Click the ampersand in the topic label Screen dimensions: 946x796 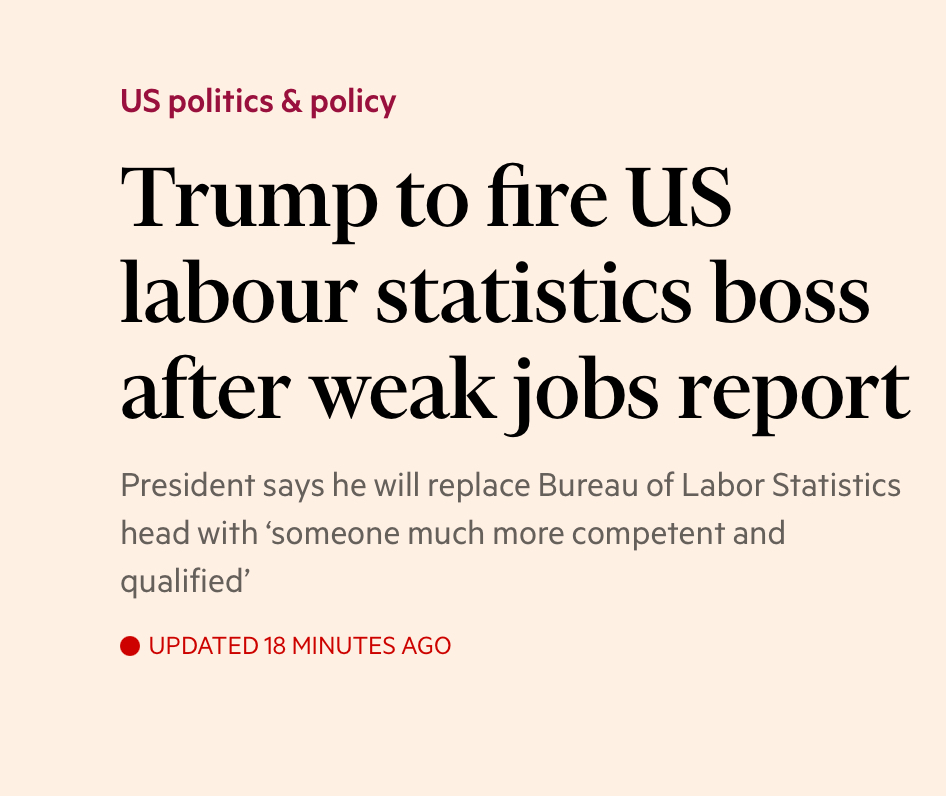point(291,101)
